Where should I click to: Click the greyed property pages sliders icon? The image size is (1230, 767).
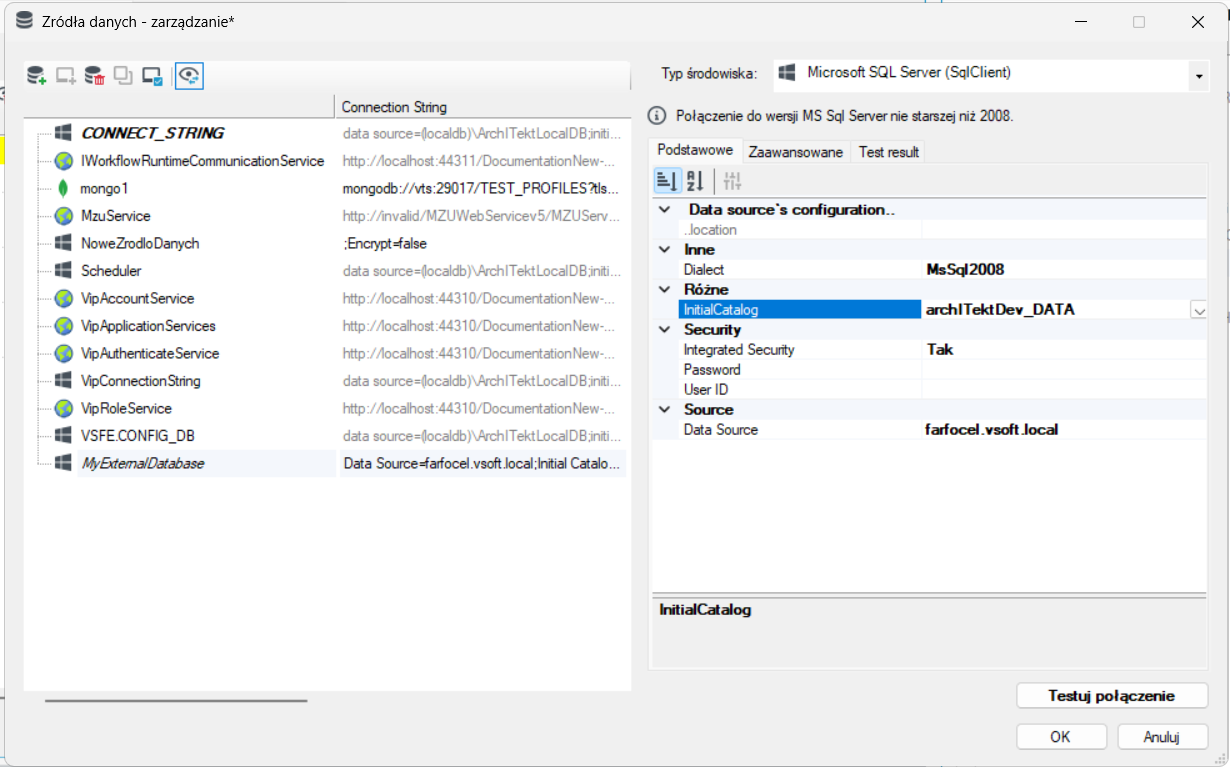[x=732, y=181]
